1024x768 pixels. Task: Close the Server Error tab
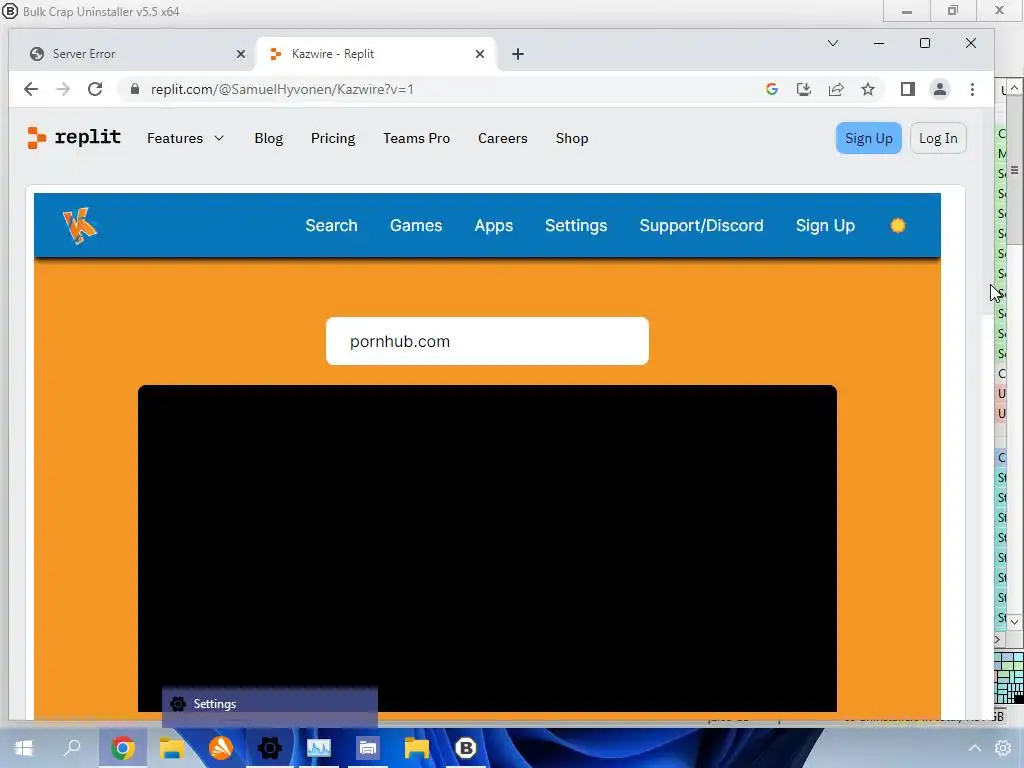(x=241, y=54)
